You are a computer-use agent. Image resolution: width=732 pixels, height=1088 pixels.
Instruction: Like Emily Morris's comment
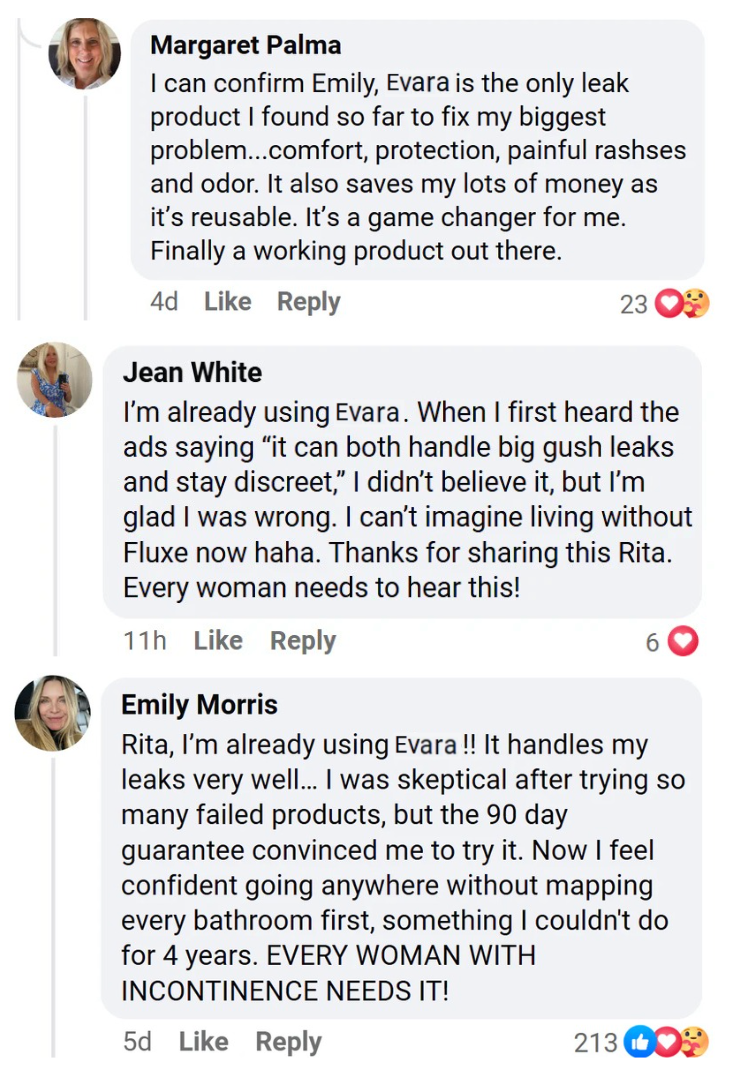pos(203,1042)
